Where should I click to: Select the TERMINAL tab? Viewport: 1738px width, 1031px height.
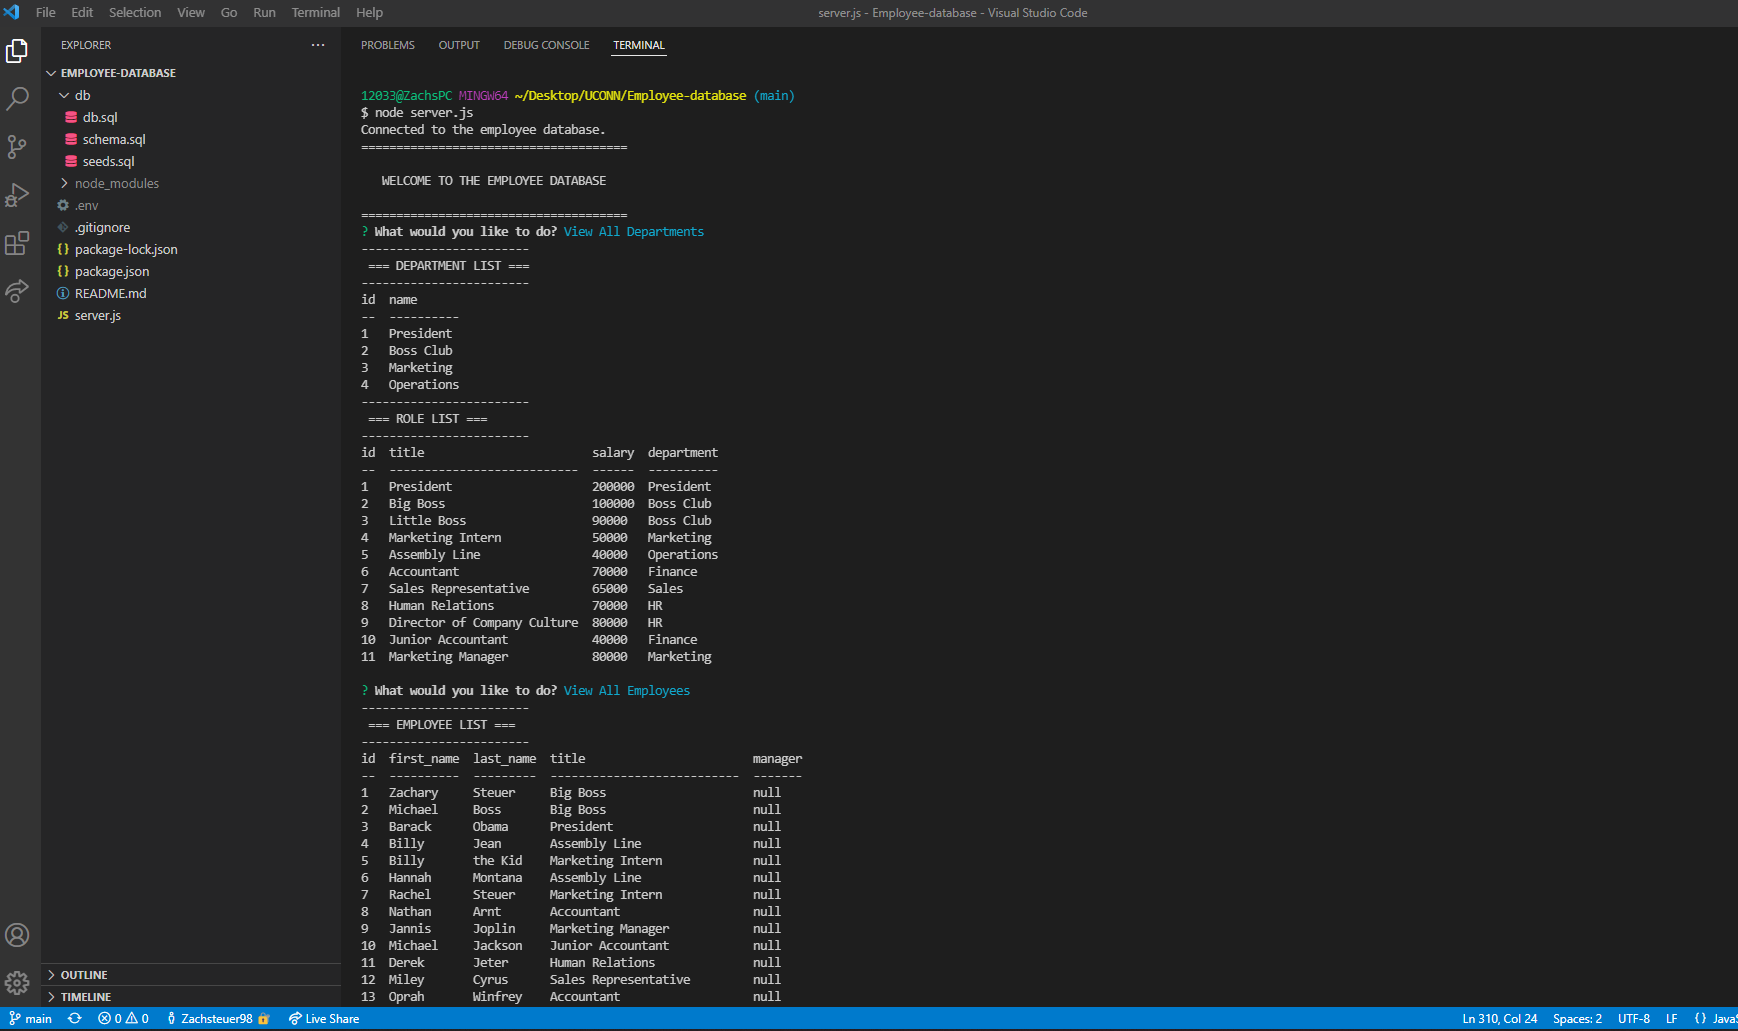639,45
